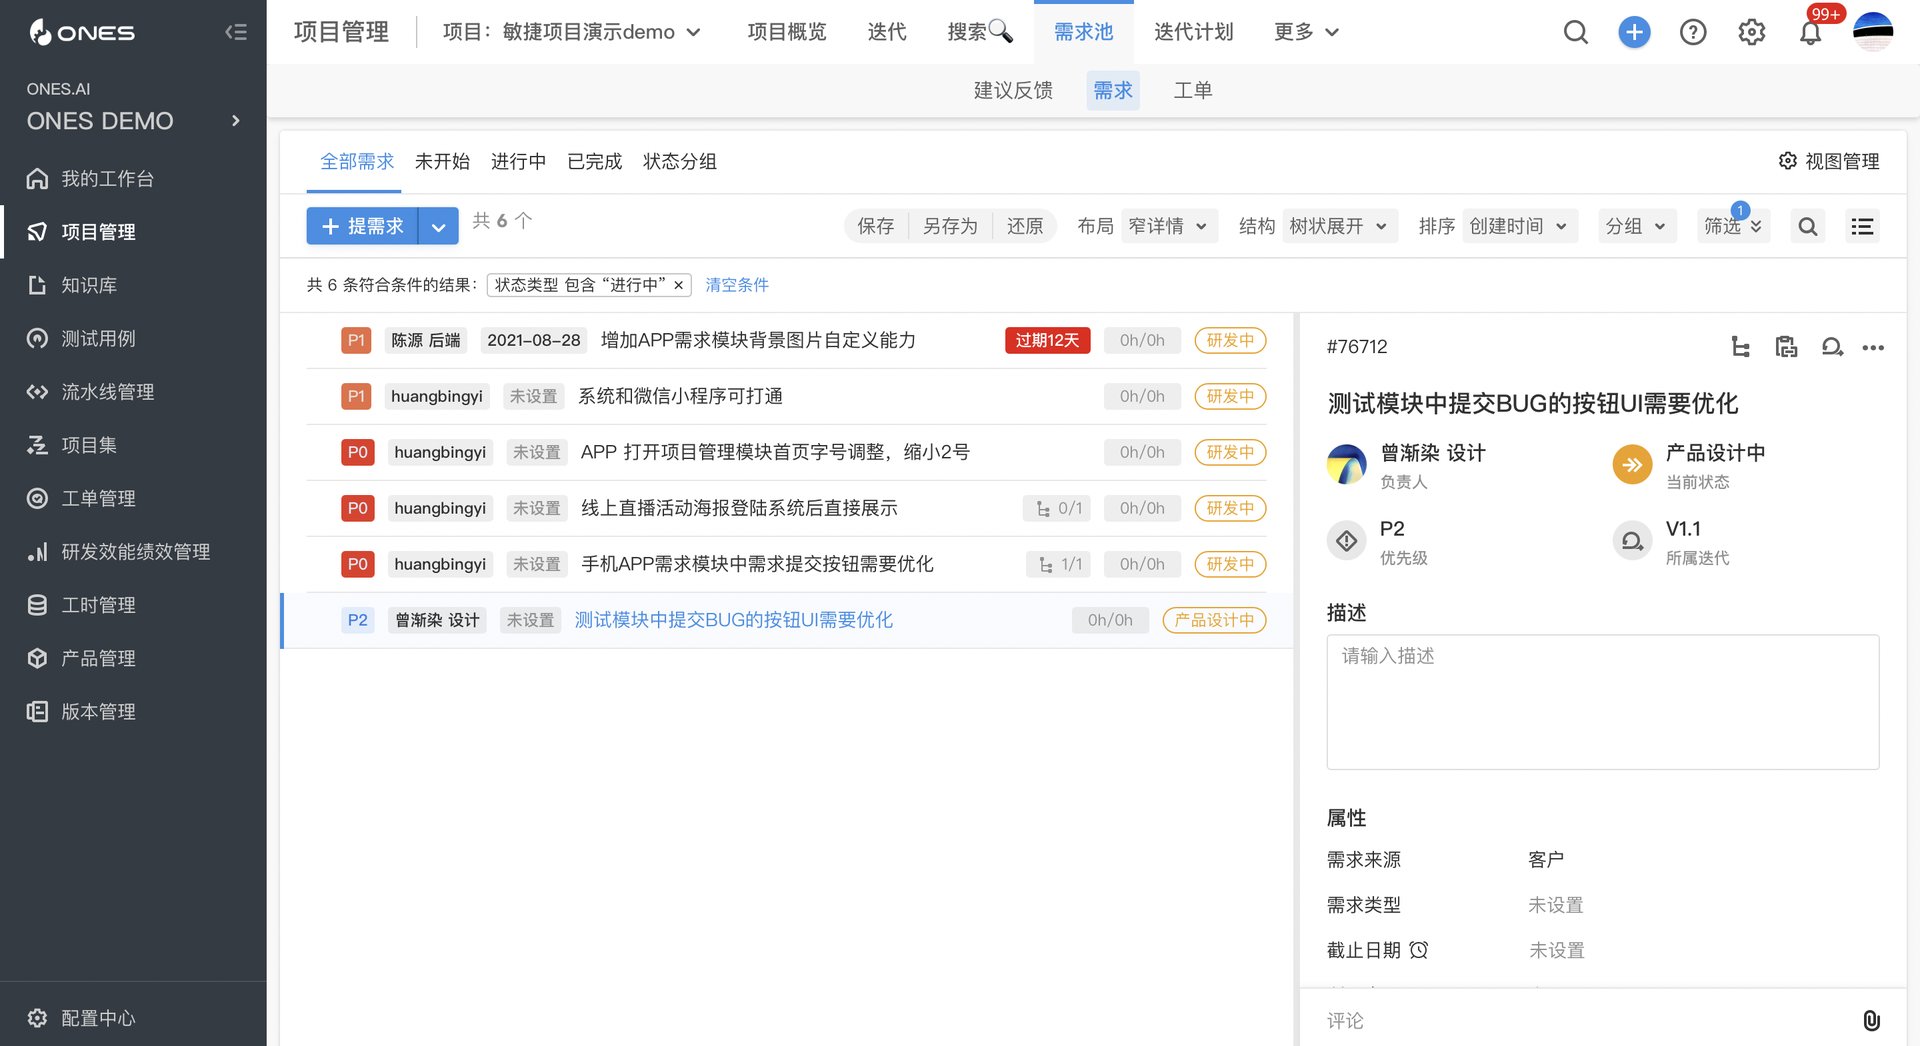Toggle the list detail view icon top right
Image resolution: width=1920 pixels, height=1046 pixels.
pos(1862,226)
